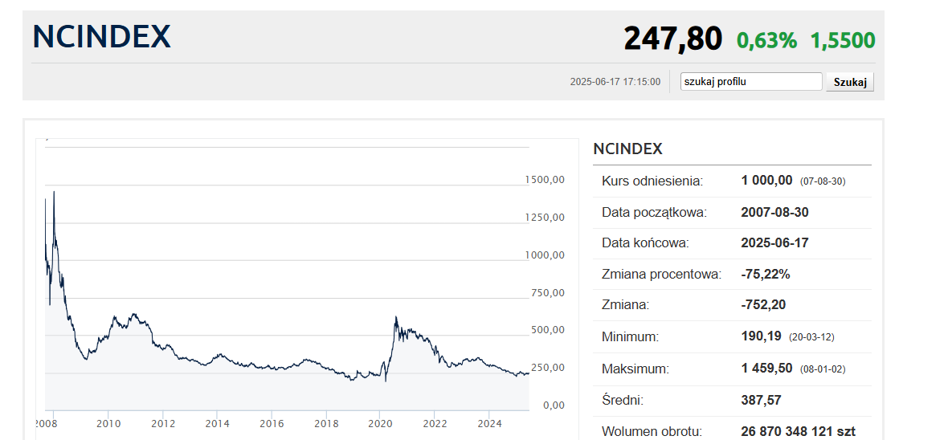
Task: Click the reference value 1 000,00
Action: pyautogui.click(x=766, y=180)
